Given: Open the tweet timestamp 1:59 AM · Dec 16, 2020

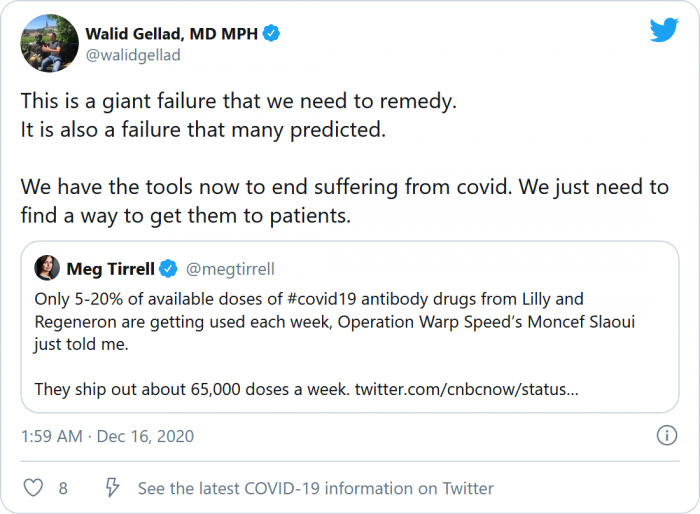Looking at the screenshot, I should coord(108,436).
